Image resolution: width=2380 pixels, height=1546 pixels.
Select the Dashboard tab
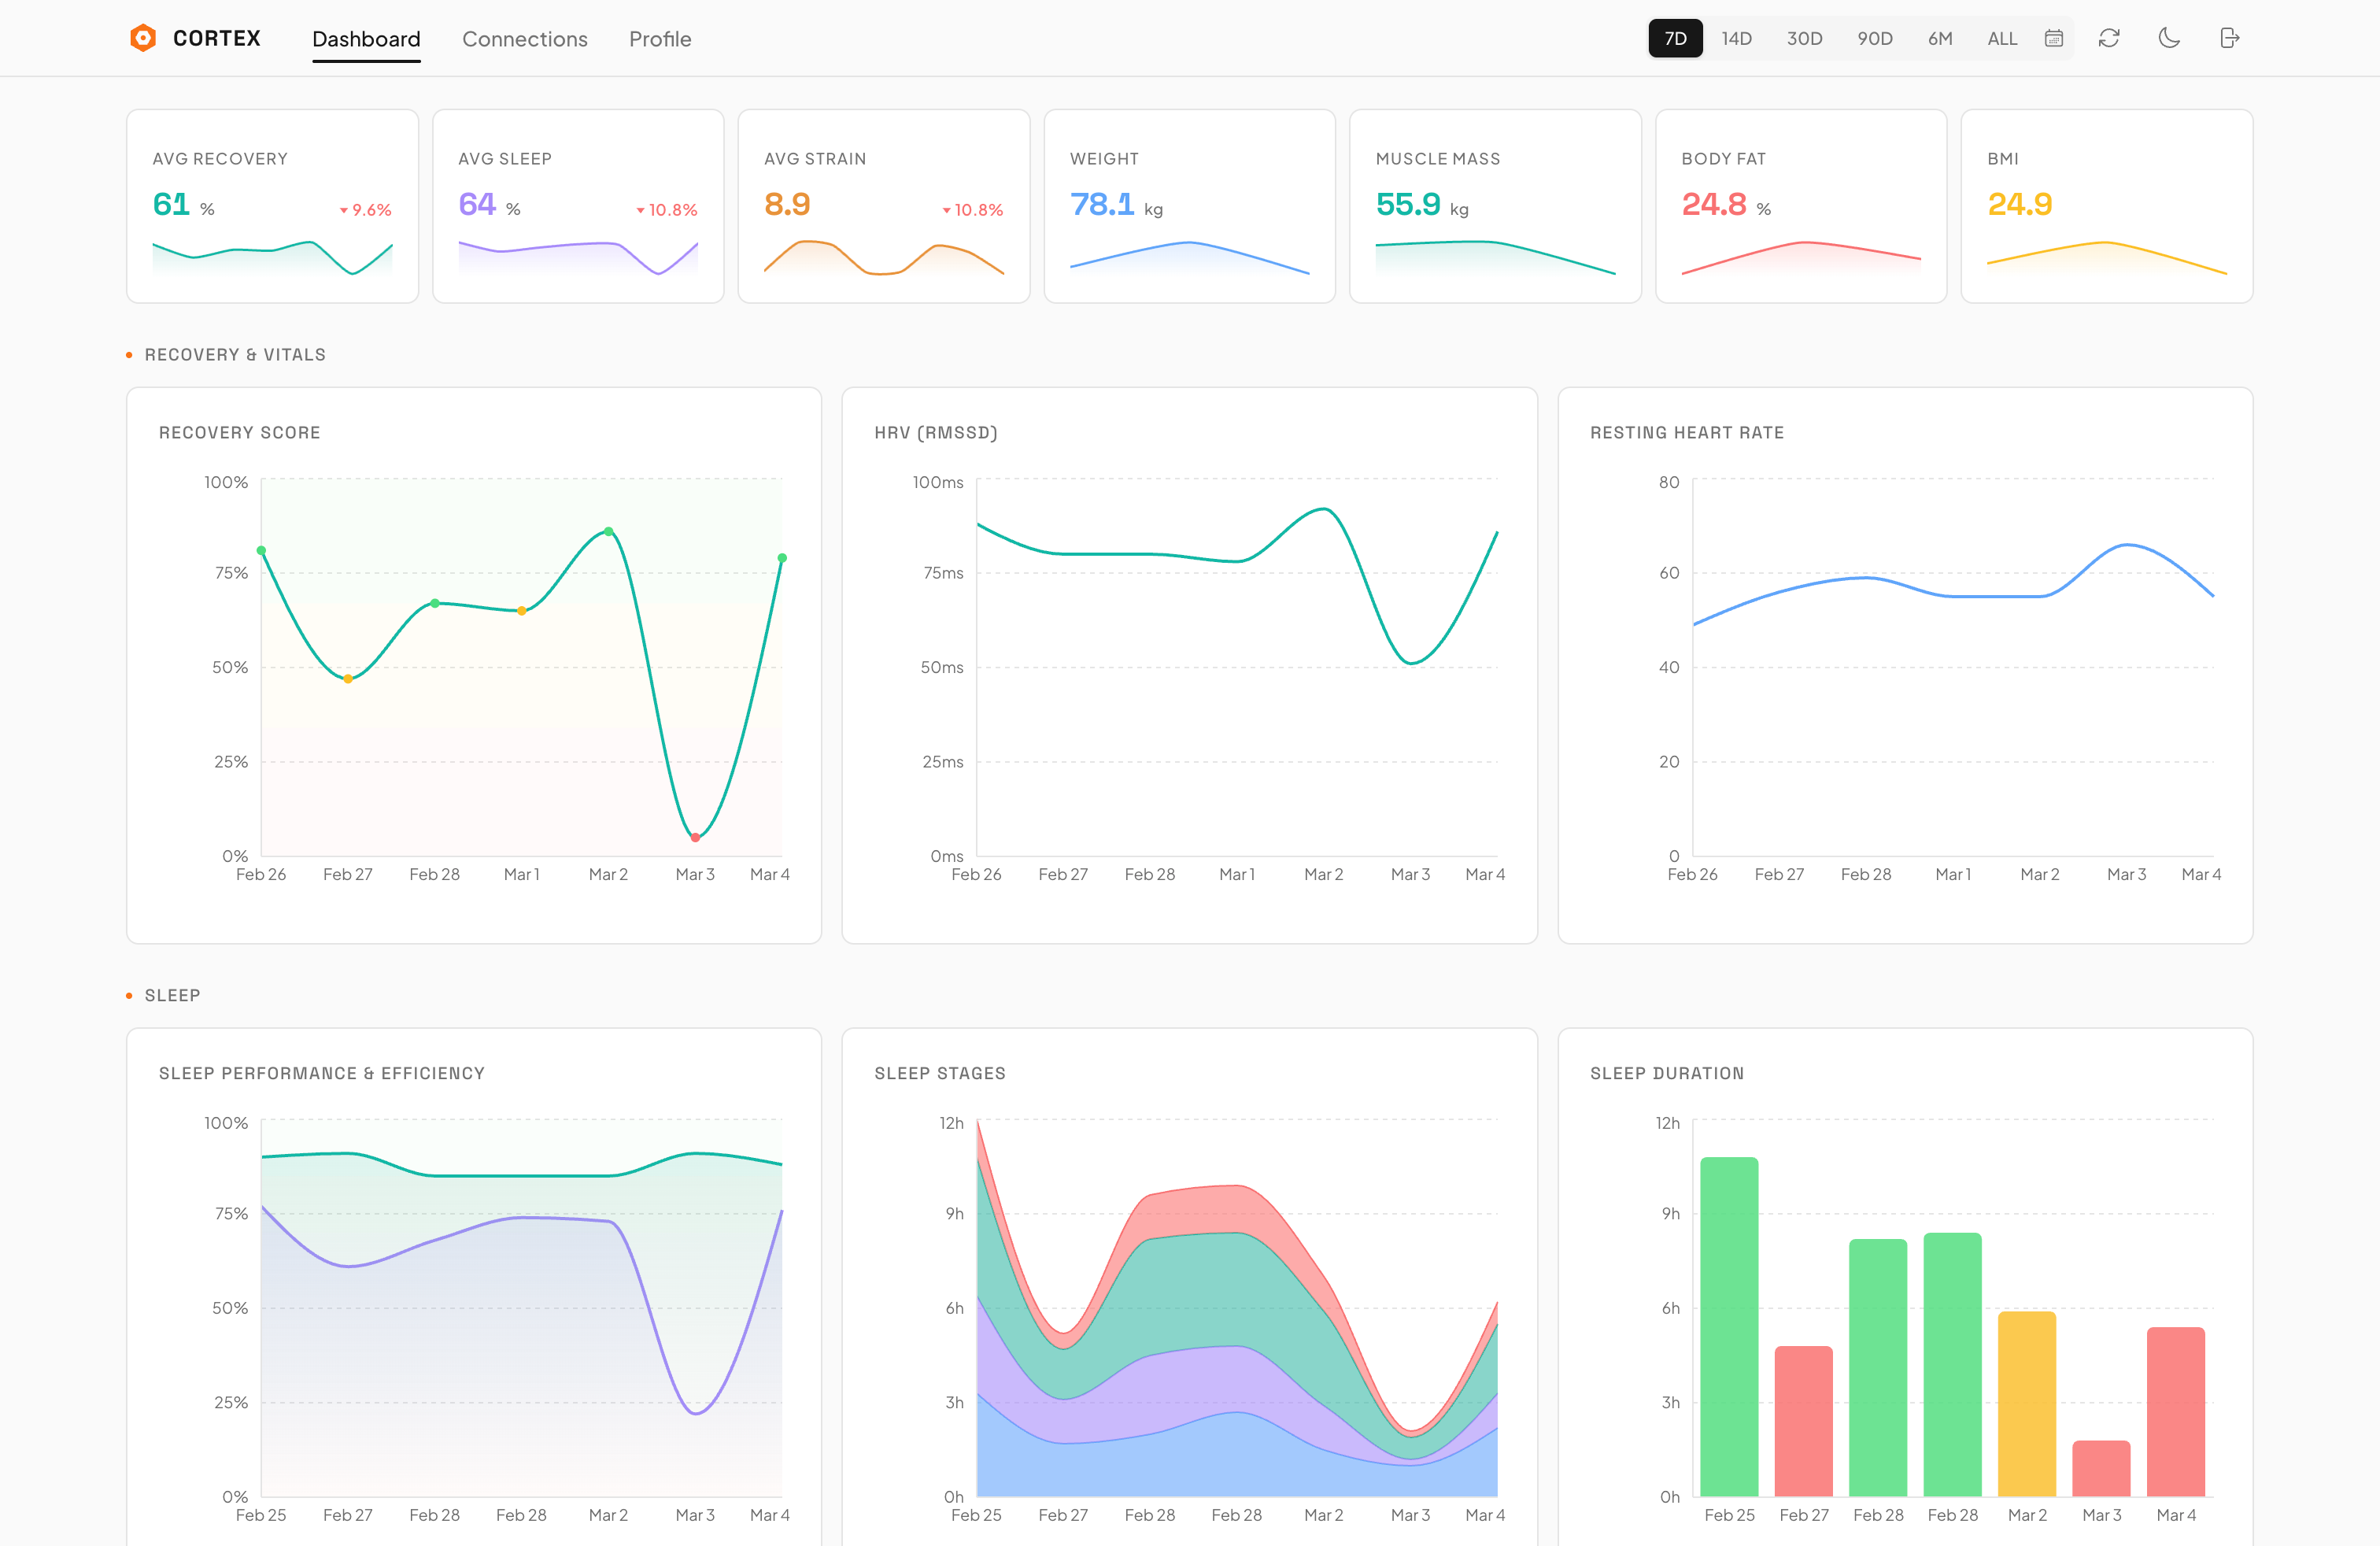366,39
